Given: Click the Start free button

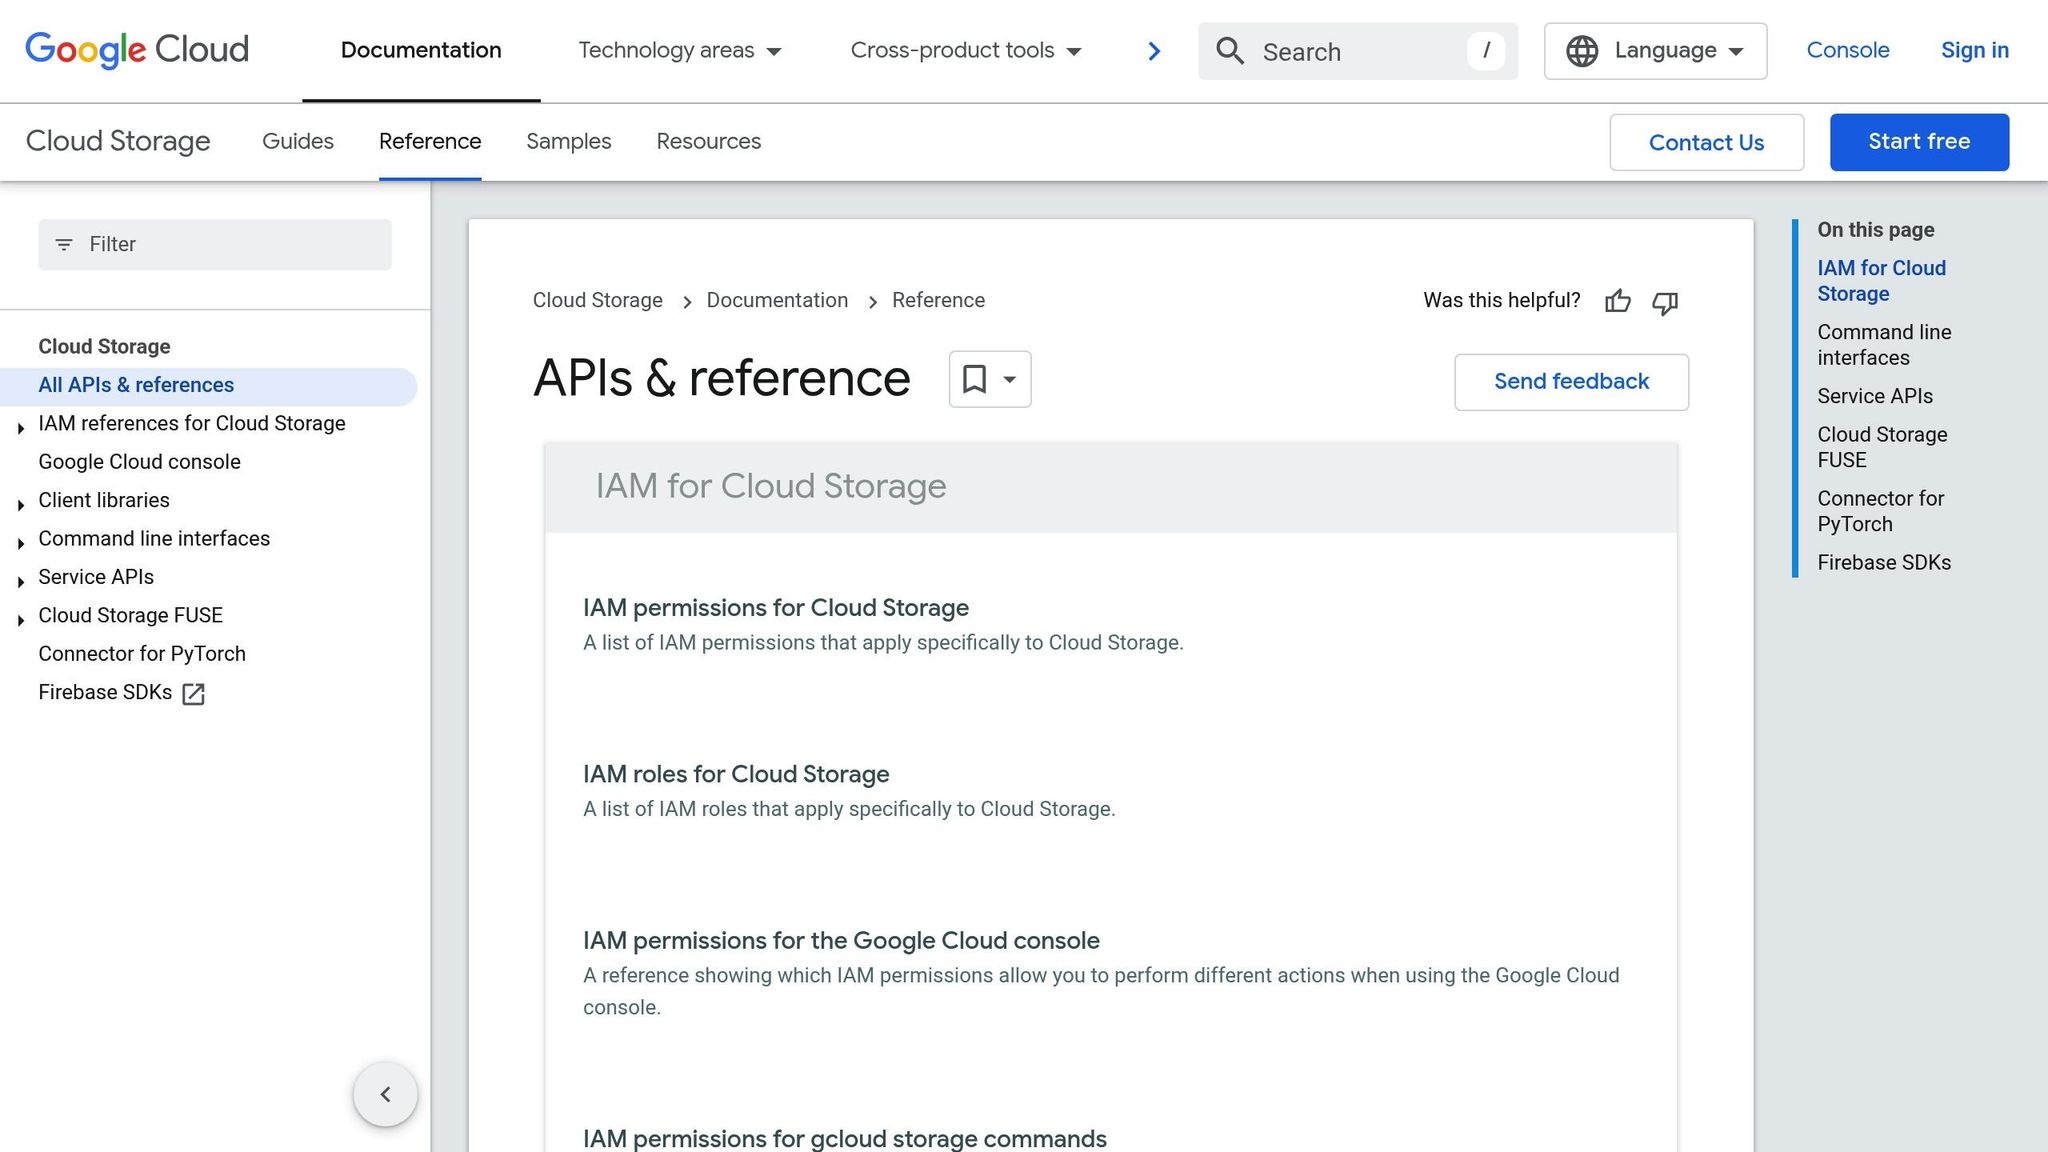Looking at the screenshot, I should pos(1919,142).
